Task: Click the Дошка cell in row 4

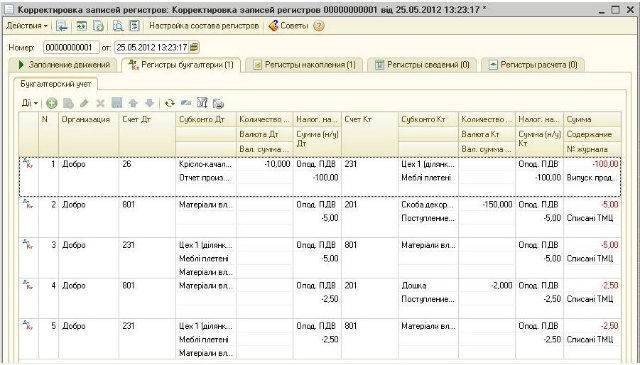Action: click(428, 285)
